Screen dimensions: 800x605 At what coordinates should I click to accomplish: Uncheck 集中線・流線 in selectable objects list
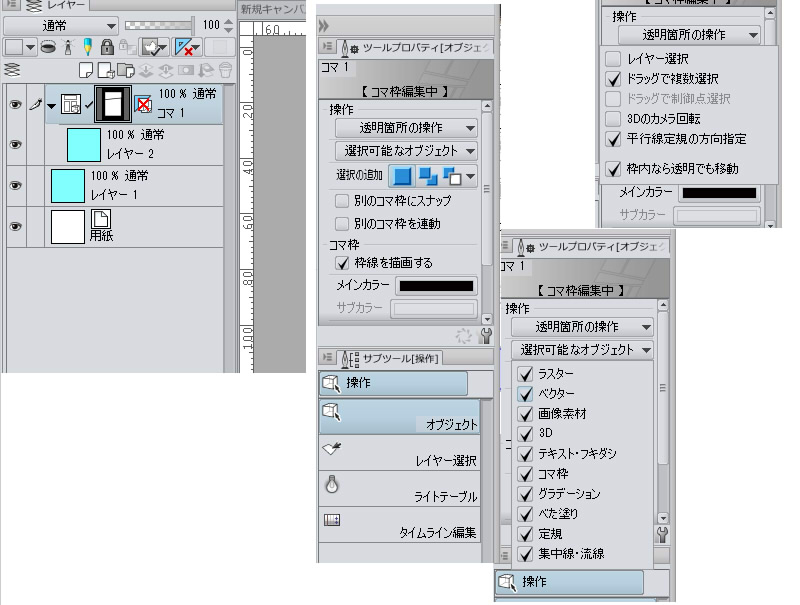(525, 553)
